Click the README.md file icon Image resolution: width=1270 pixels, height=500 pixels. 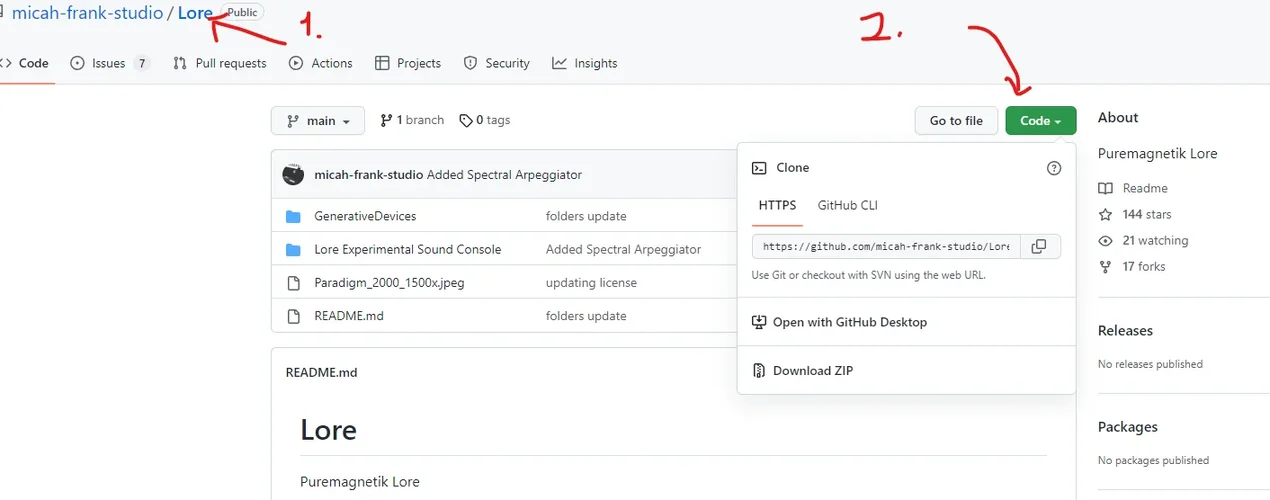tap(293, 315)
